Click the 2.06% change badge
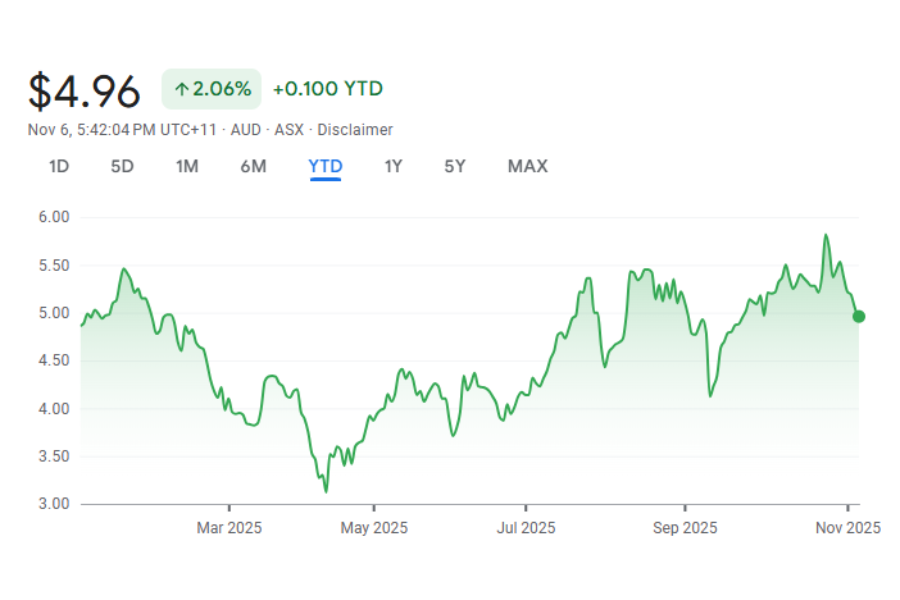Image resolution: width=900 pixels, height=600 pixels. pos(212,89)
